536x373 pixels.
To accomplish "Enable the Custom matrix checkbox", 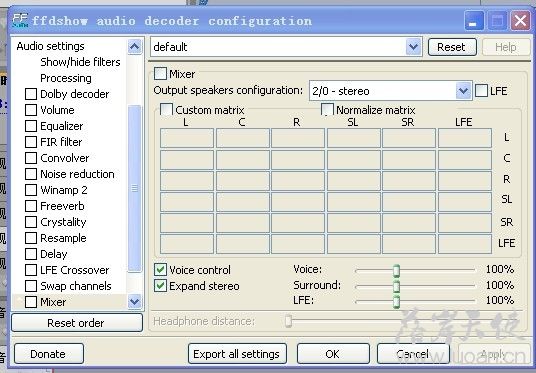I will pyautogui.click(x=166, y=110).
